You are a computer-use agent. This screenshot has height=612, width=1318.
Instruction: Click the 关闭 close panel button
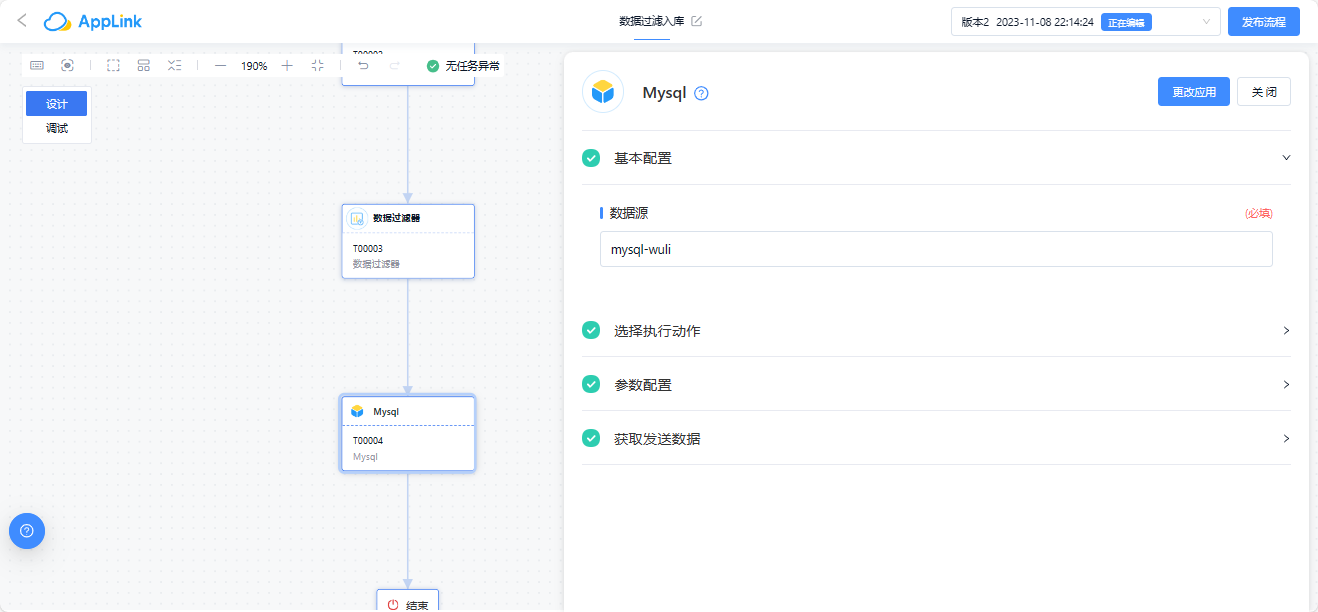[x=1264, y=92]
